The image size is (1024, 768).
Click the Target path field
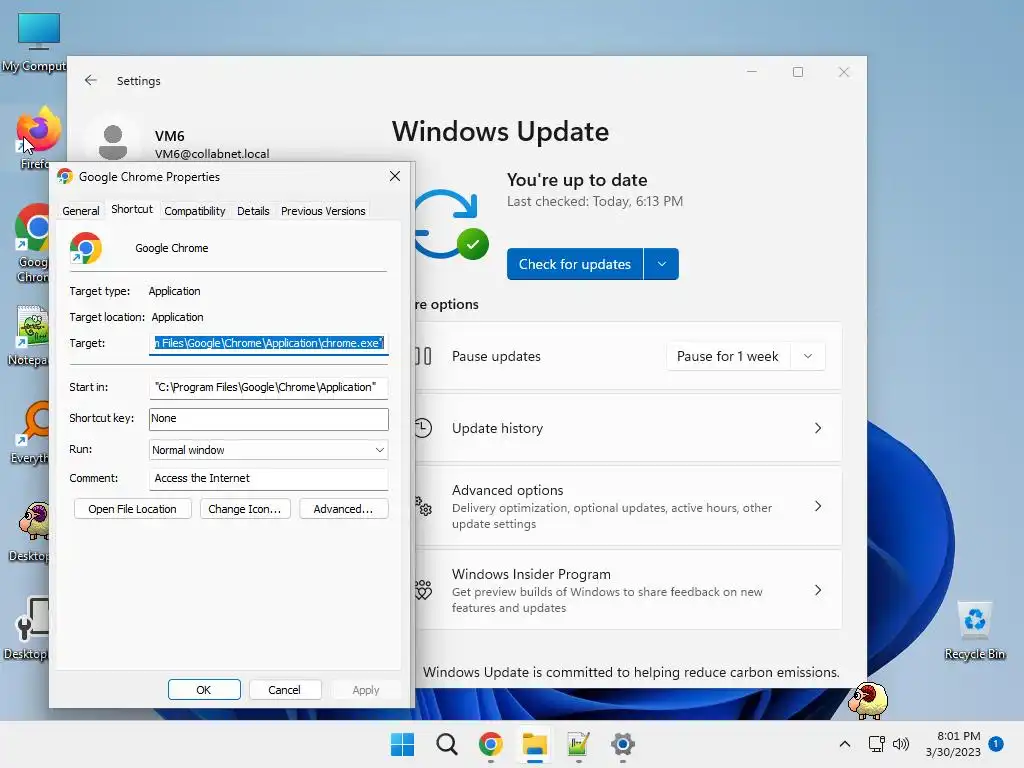coord(269,344)
